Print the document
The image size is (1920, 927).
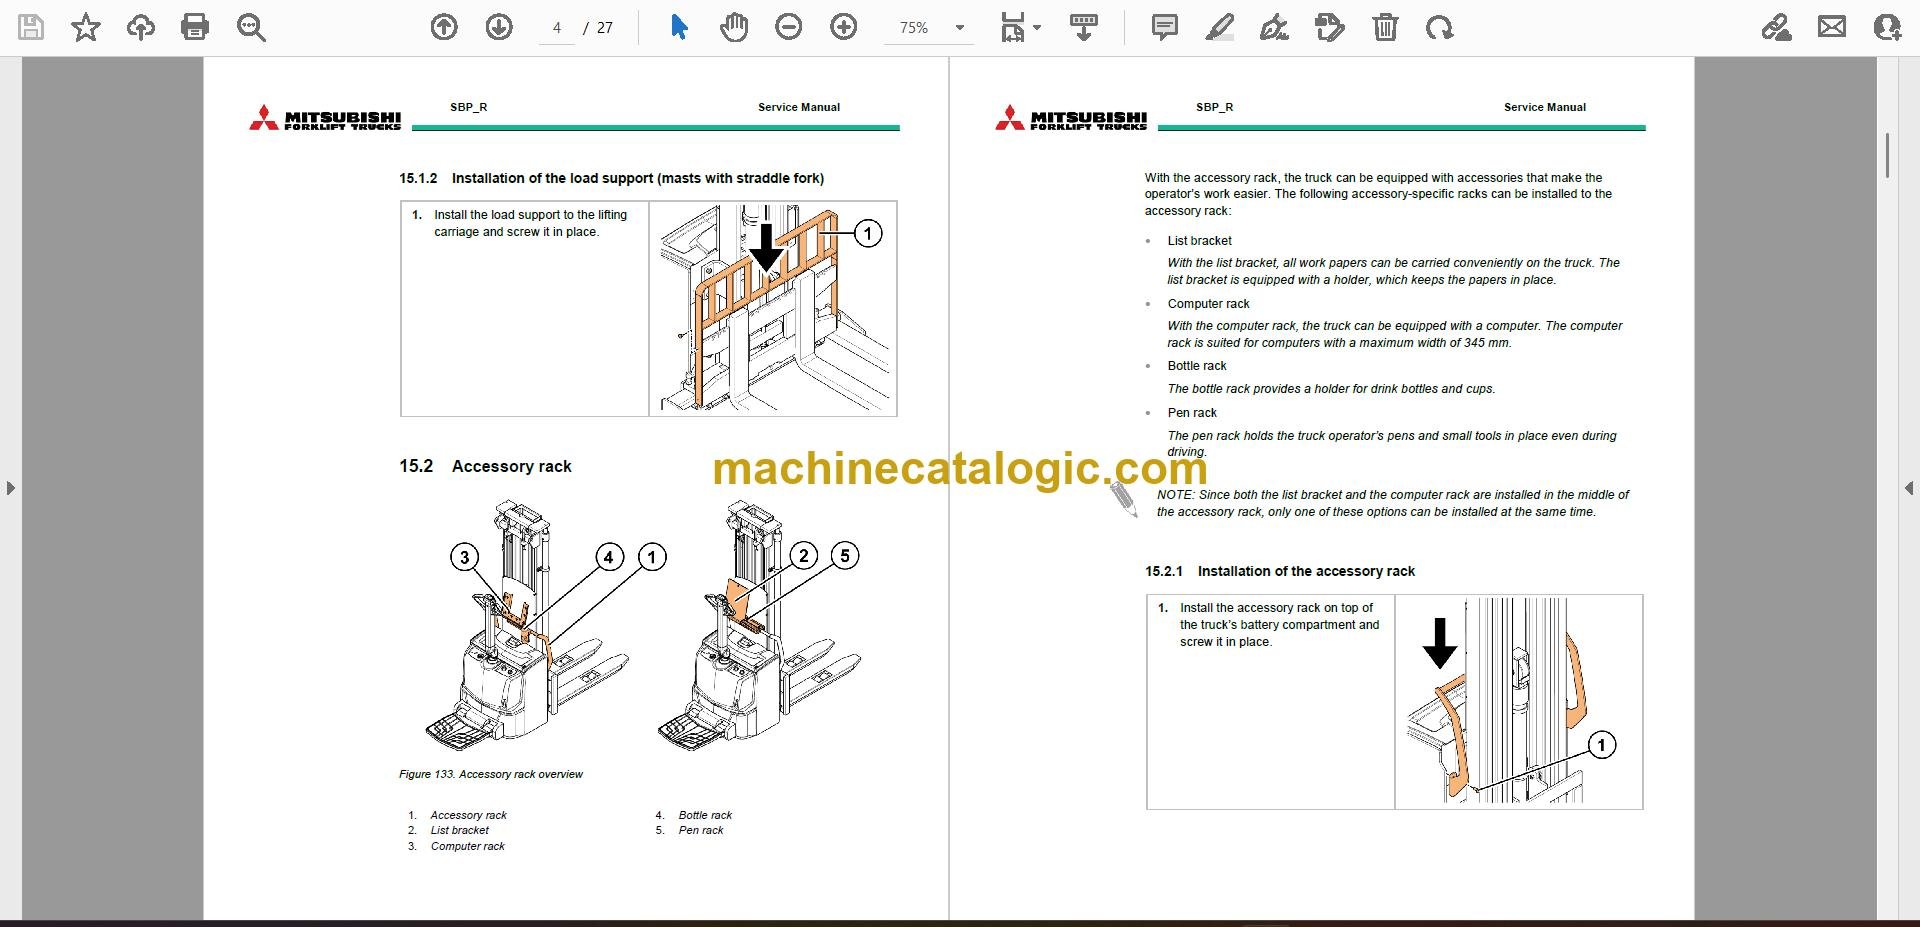195,27
